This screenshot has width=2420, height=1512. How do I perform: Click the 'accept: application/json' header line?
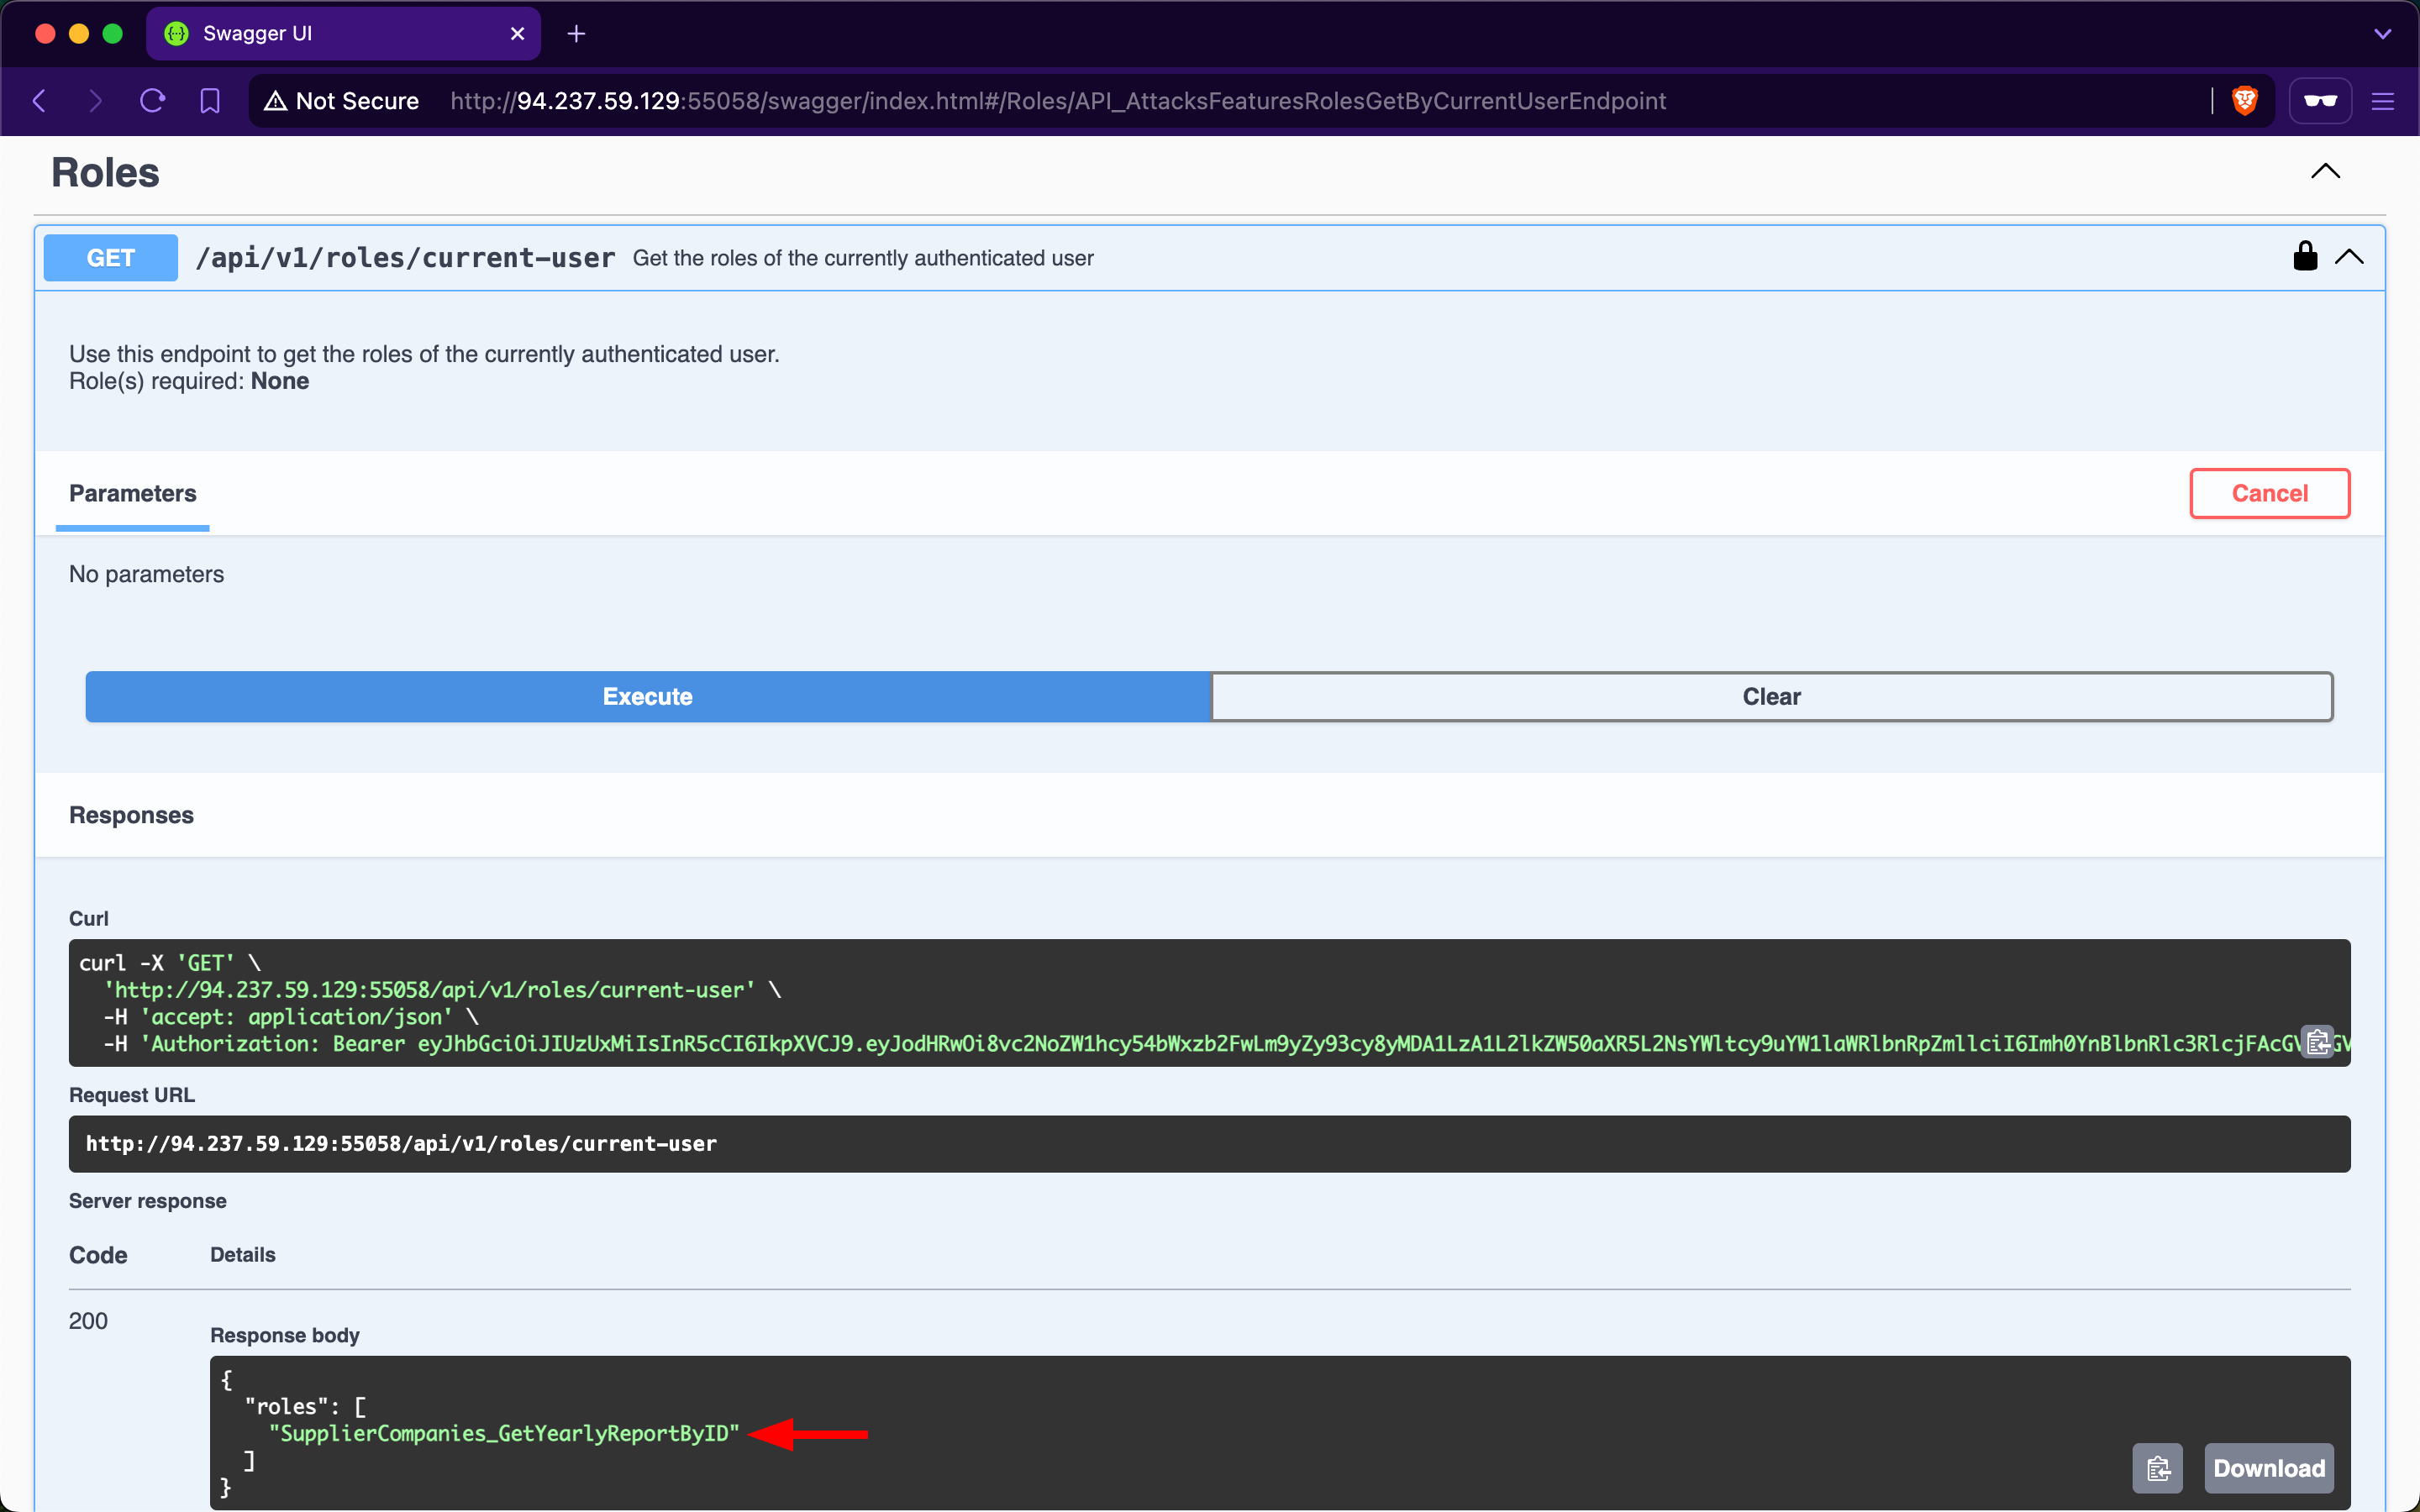tap(291, 1017)
